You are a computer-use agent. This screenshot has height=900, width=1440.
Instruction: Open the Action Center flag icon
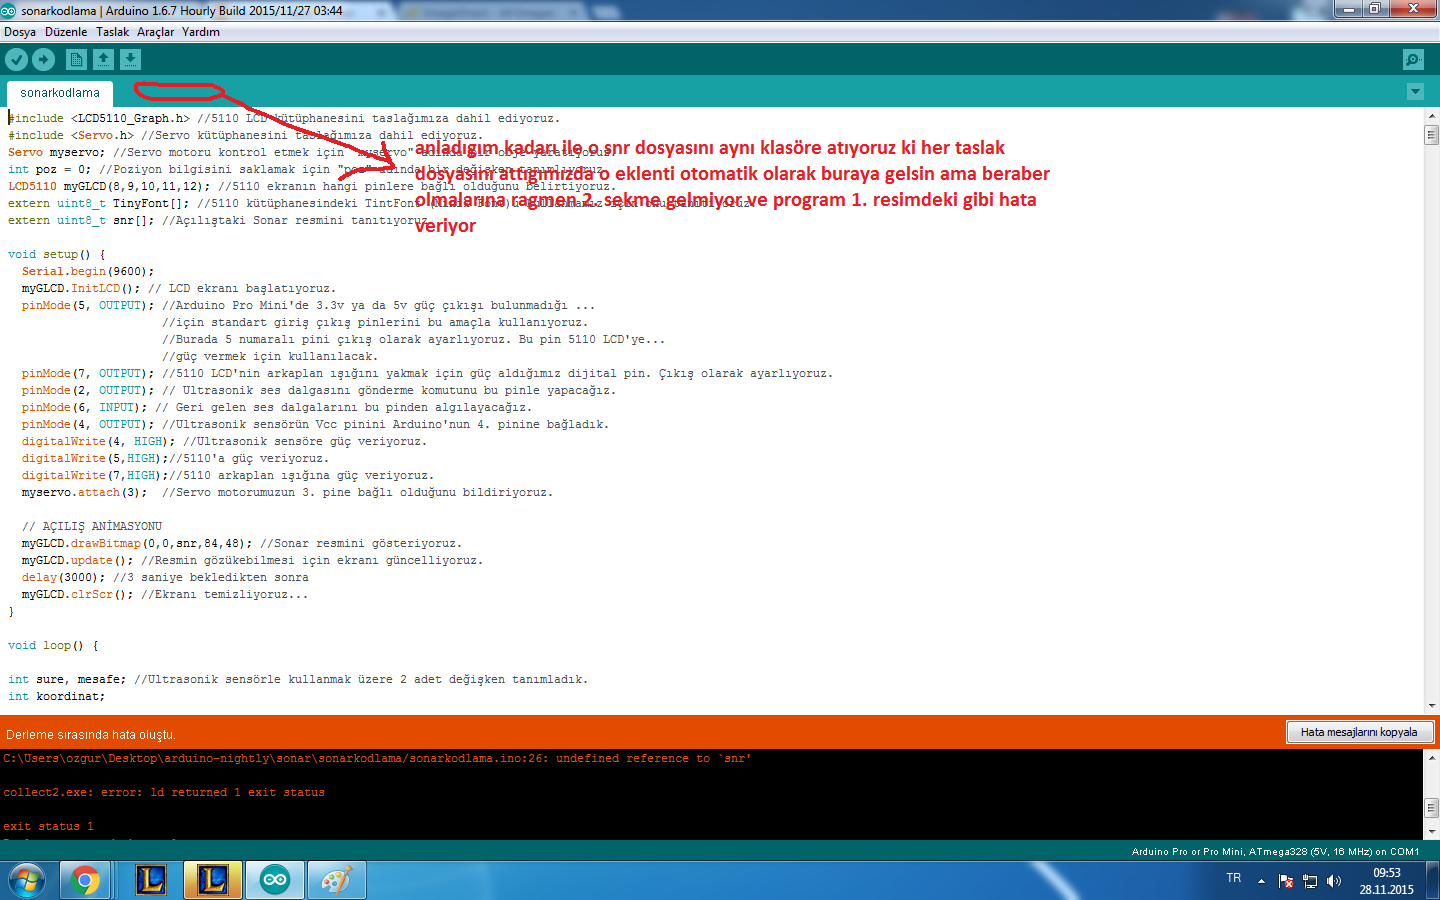click(x=1286, y=881)
